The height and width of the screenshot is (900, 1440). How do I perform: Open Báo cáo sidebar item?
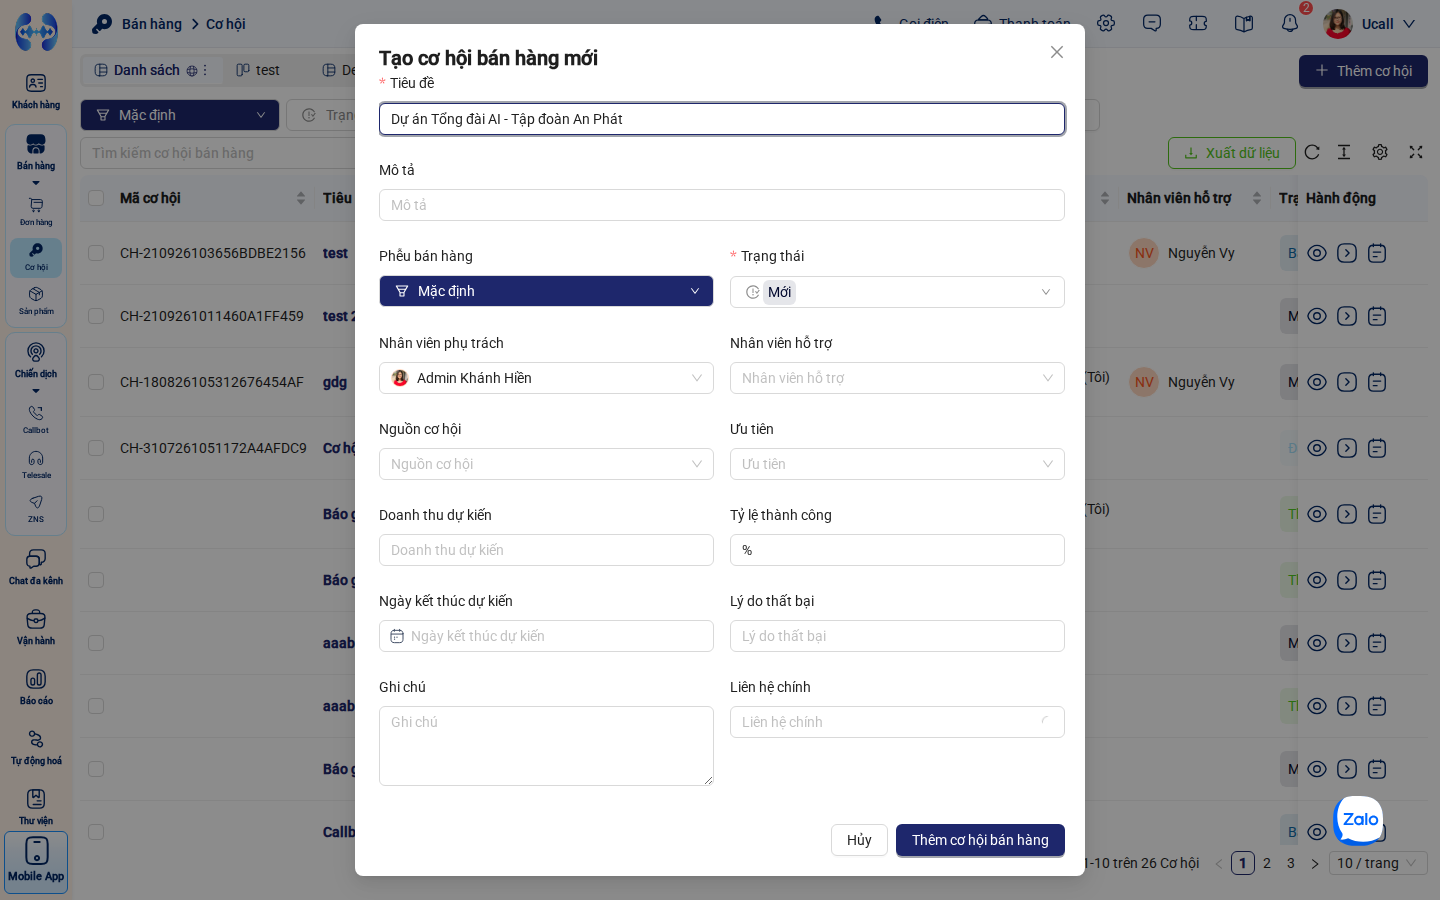click(36, 687)
